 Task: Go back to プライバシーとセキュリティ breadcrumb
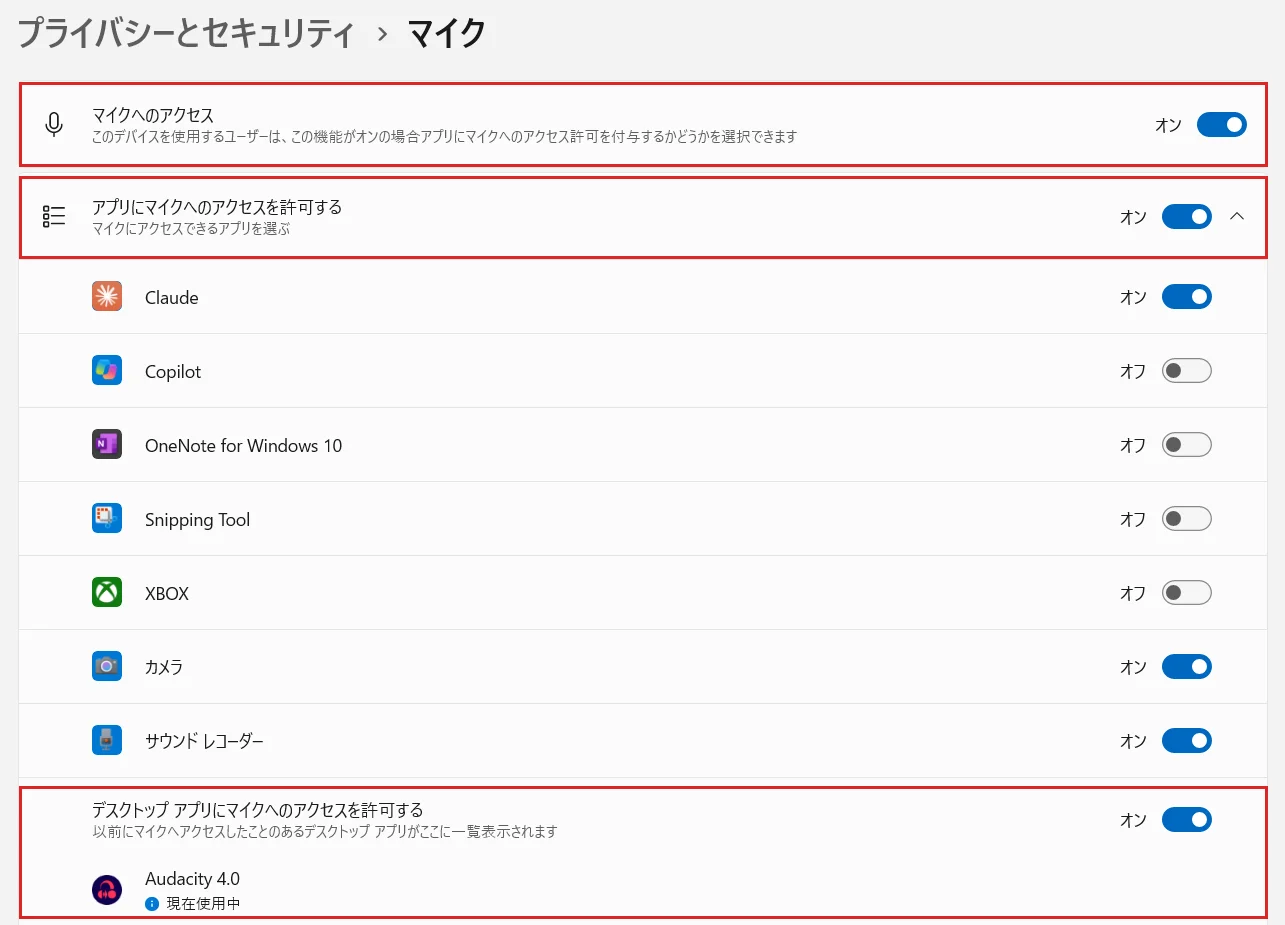coord(186,33)
